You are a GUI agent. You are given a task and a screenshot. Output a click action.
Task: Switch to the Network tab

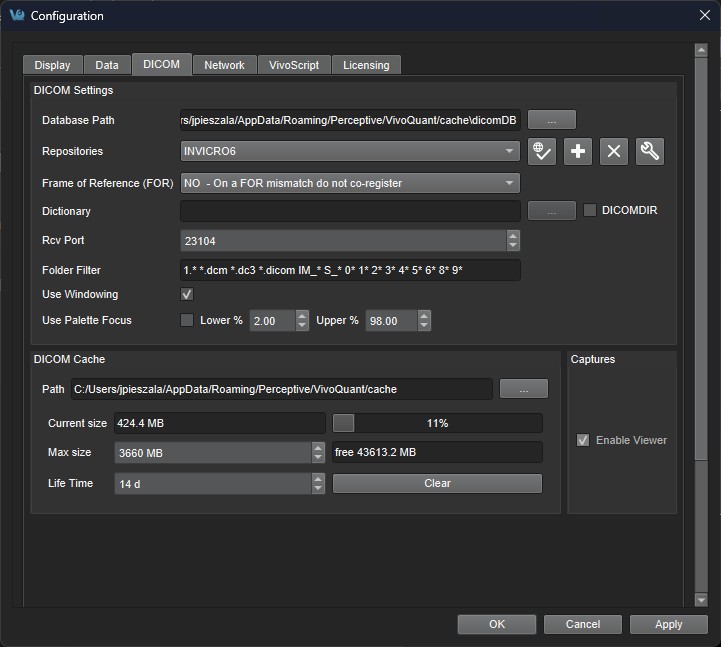coord(224,65)
